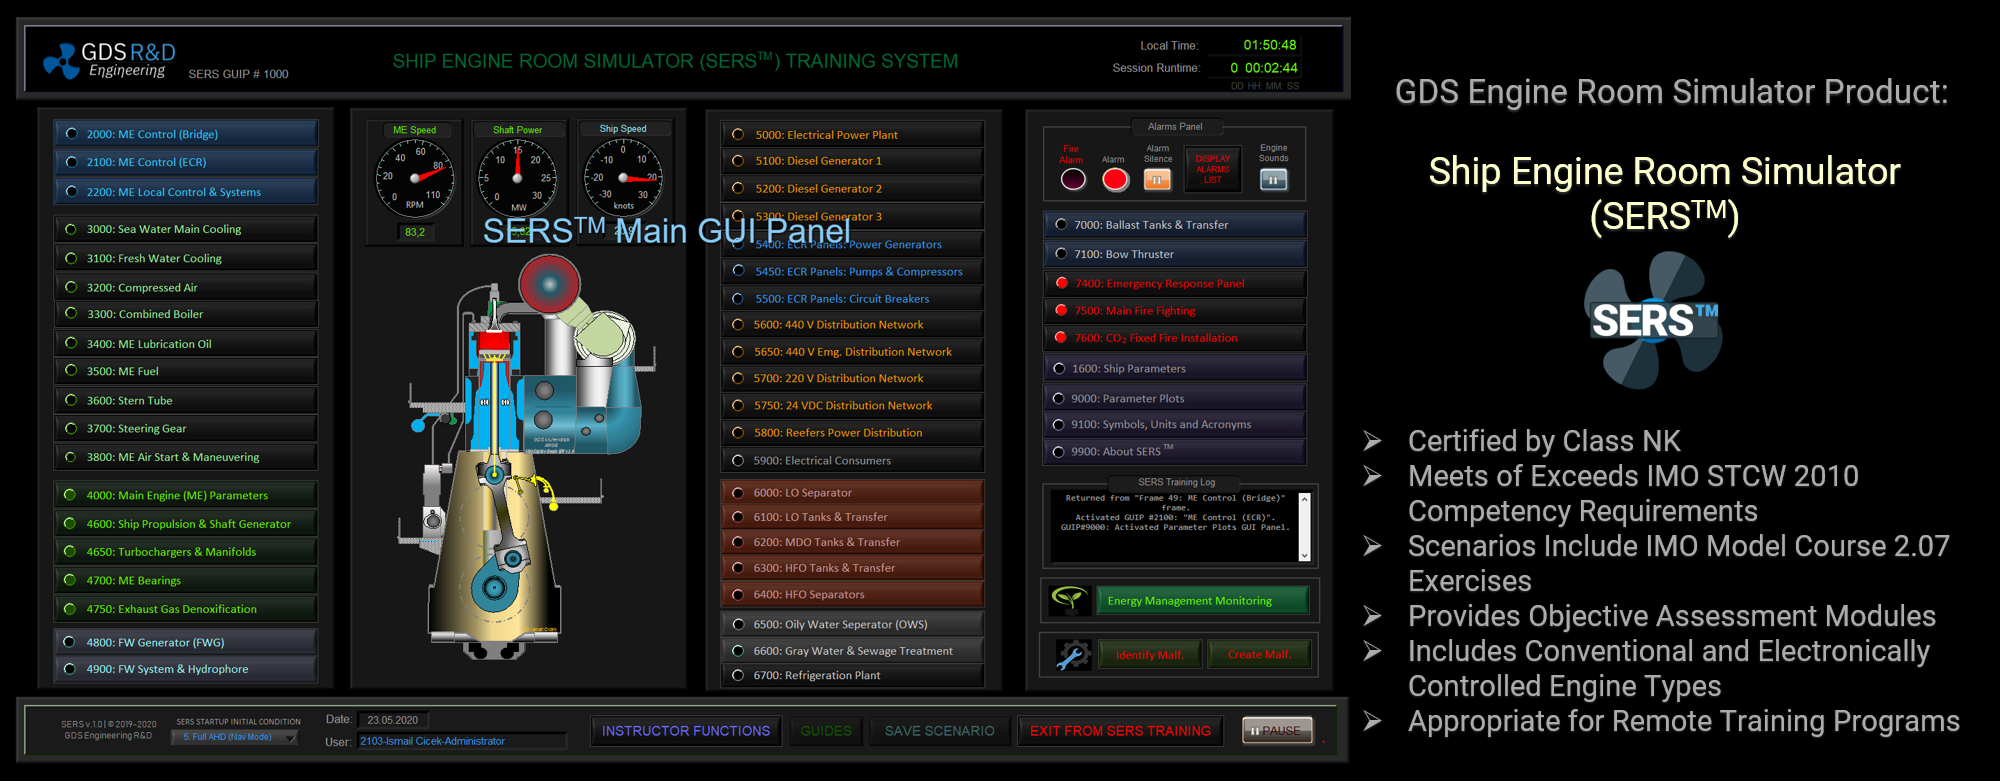Click the Instructor Functions button
The height and width of the screenshot is (781, 2000).
(686, 731)
